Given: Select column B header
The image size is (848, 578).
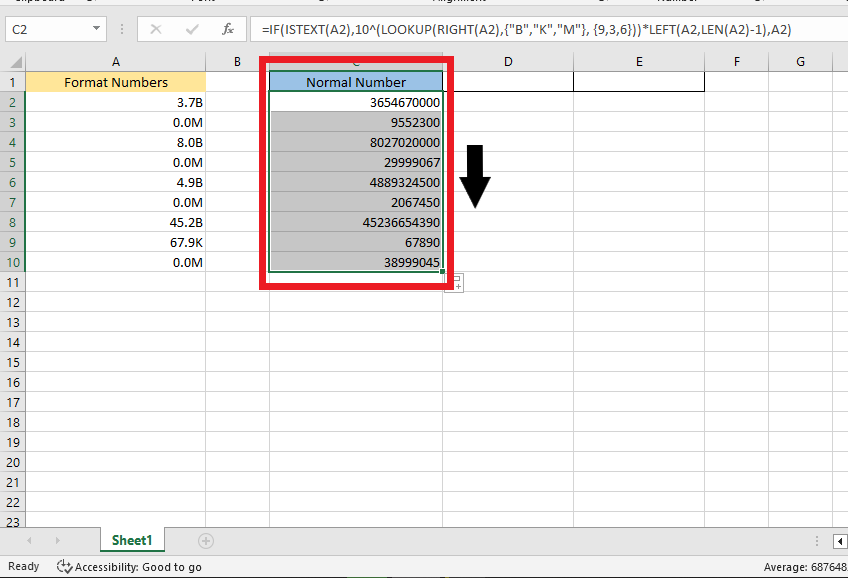Looking at the screenshot, I should click(x=237, y=62).
